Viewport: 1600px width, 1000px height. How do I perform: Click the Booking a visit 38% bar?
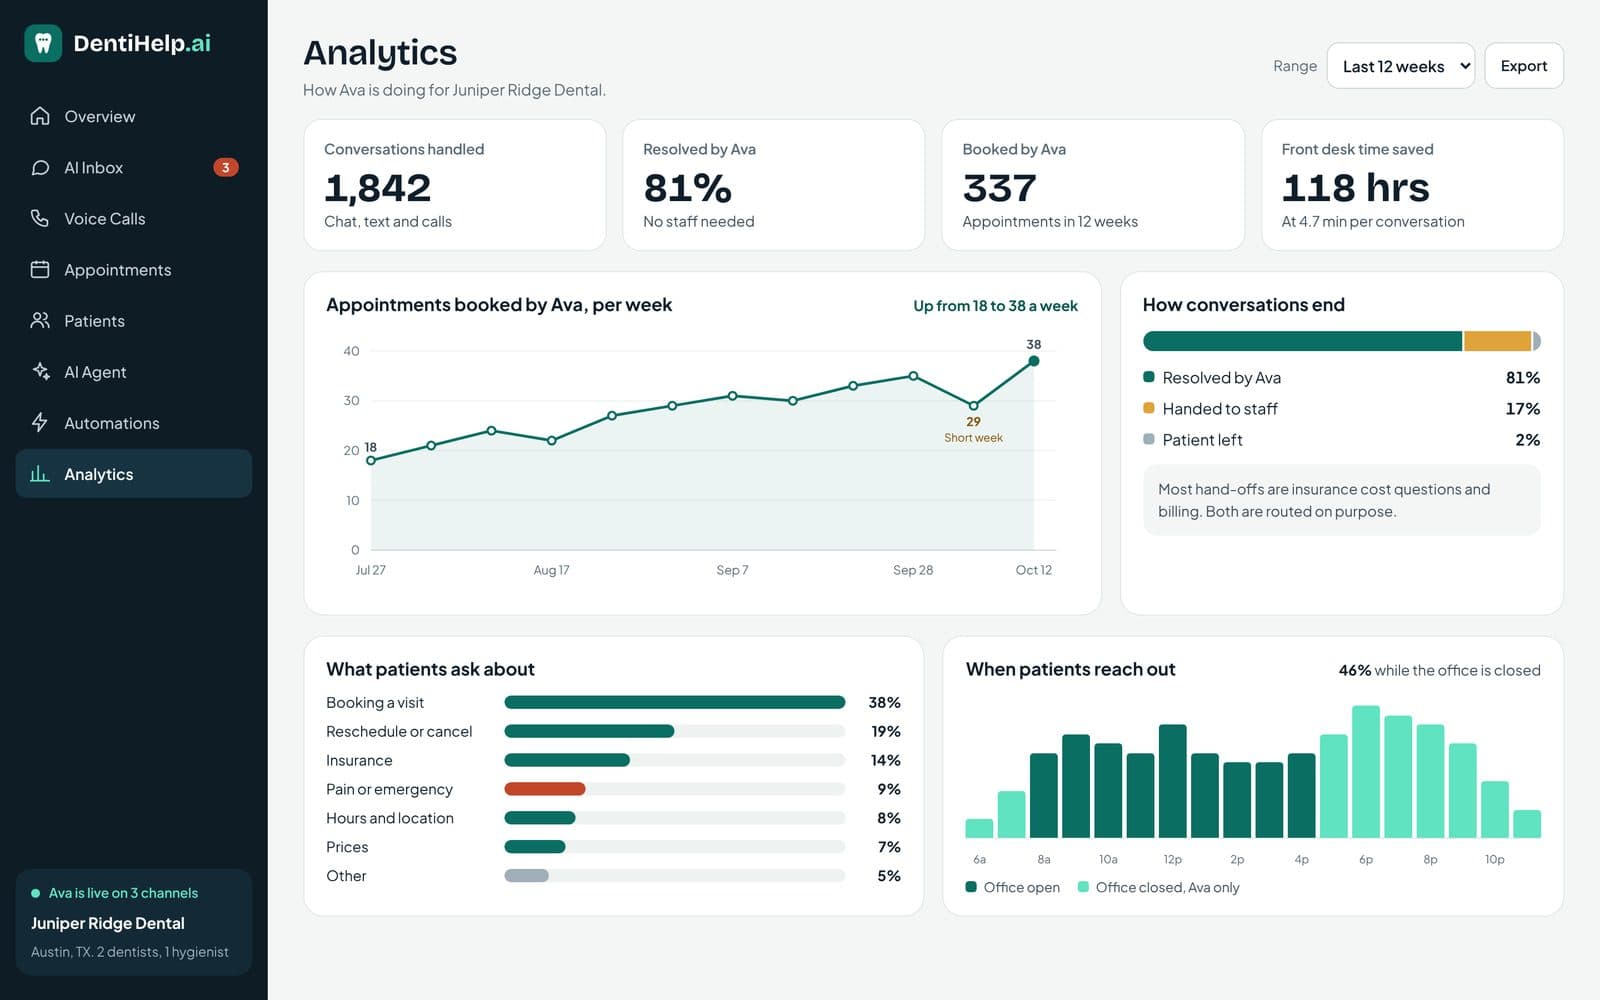(x=675, y=702)
